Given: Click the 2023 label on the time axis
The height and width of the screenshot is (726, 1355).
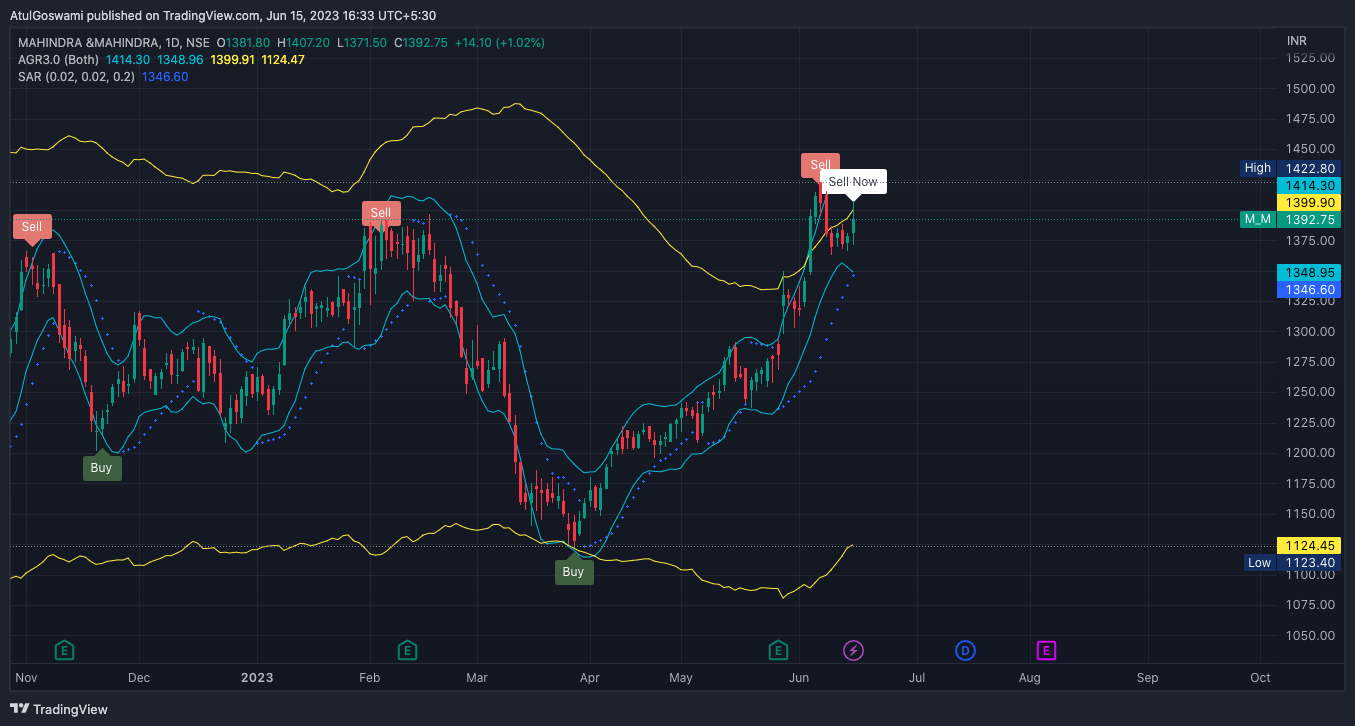Looking at the screenshot, I should point(257,678).
